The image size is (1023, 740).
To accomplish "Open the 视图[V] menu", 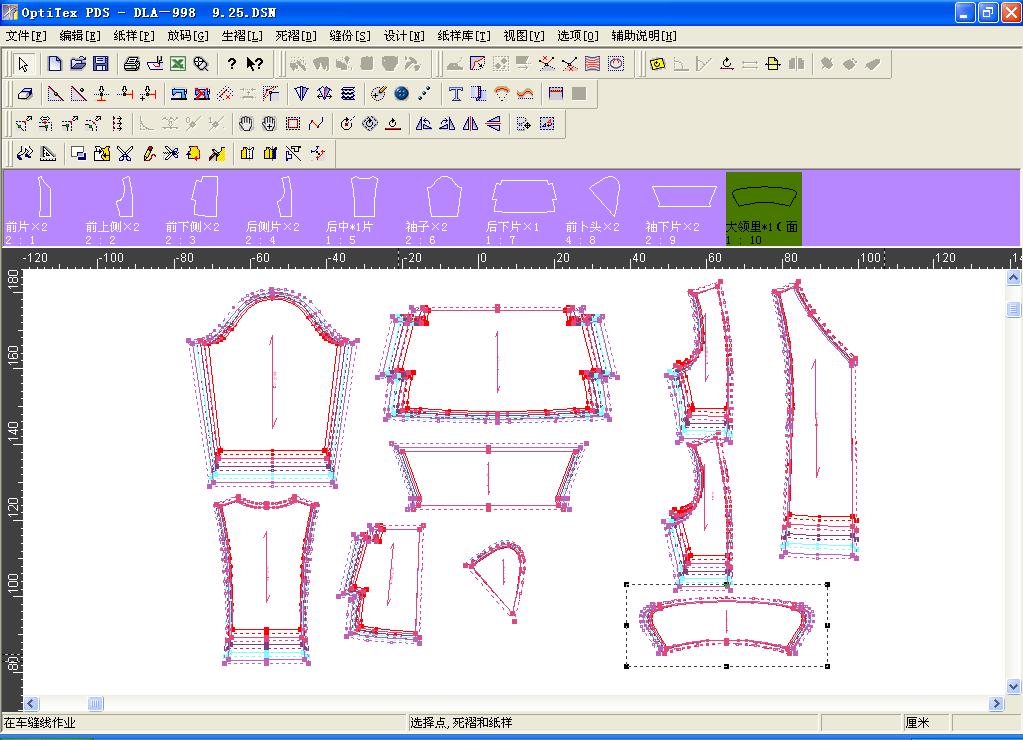I will 524,36.
